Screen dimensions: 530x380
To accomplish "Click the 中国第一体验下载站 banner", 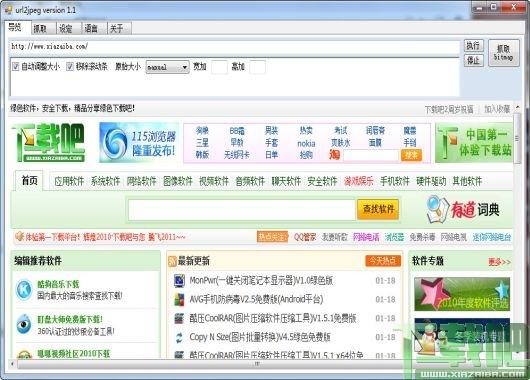I will click(474, 143).
